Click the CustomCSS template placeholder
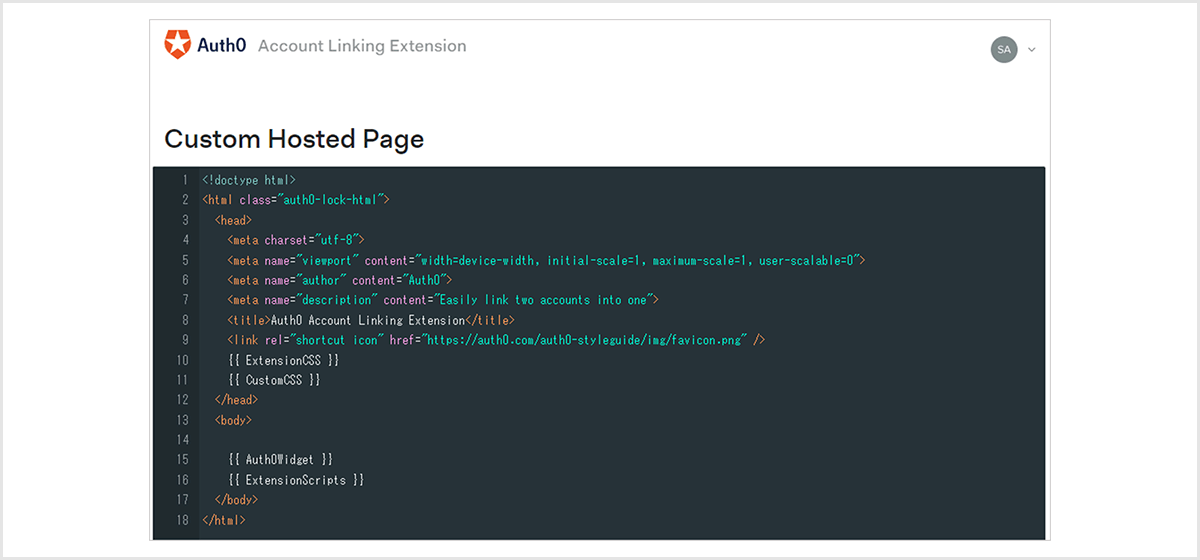This screenshot has width=1200, height=560. coord(274,380)
